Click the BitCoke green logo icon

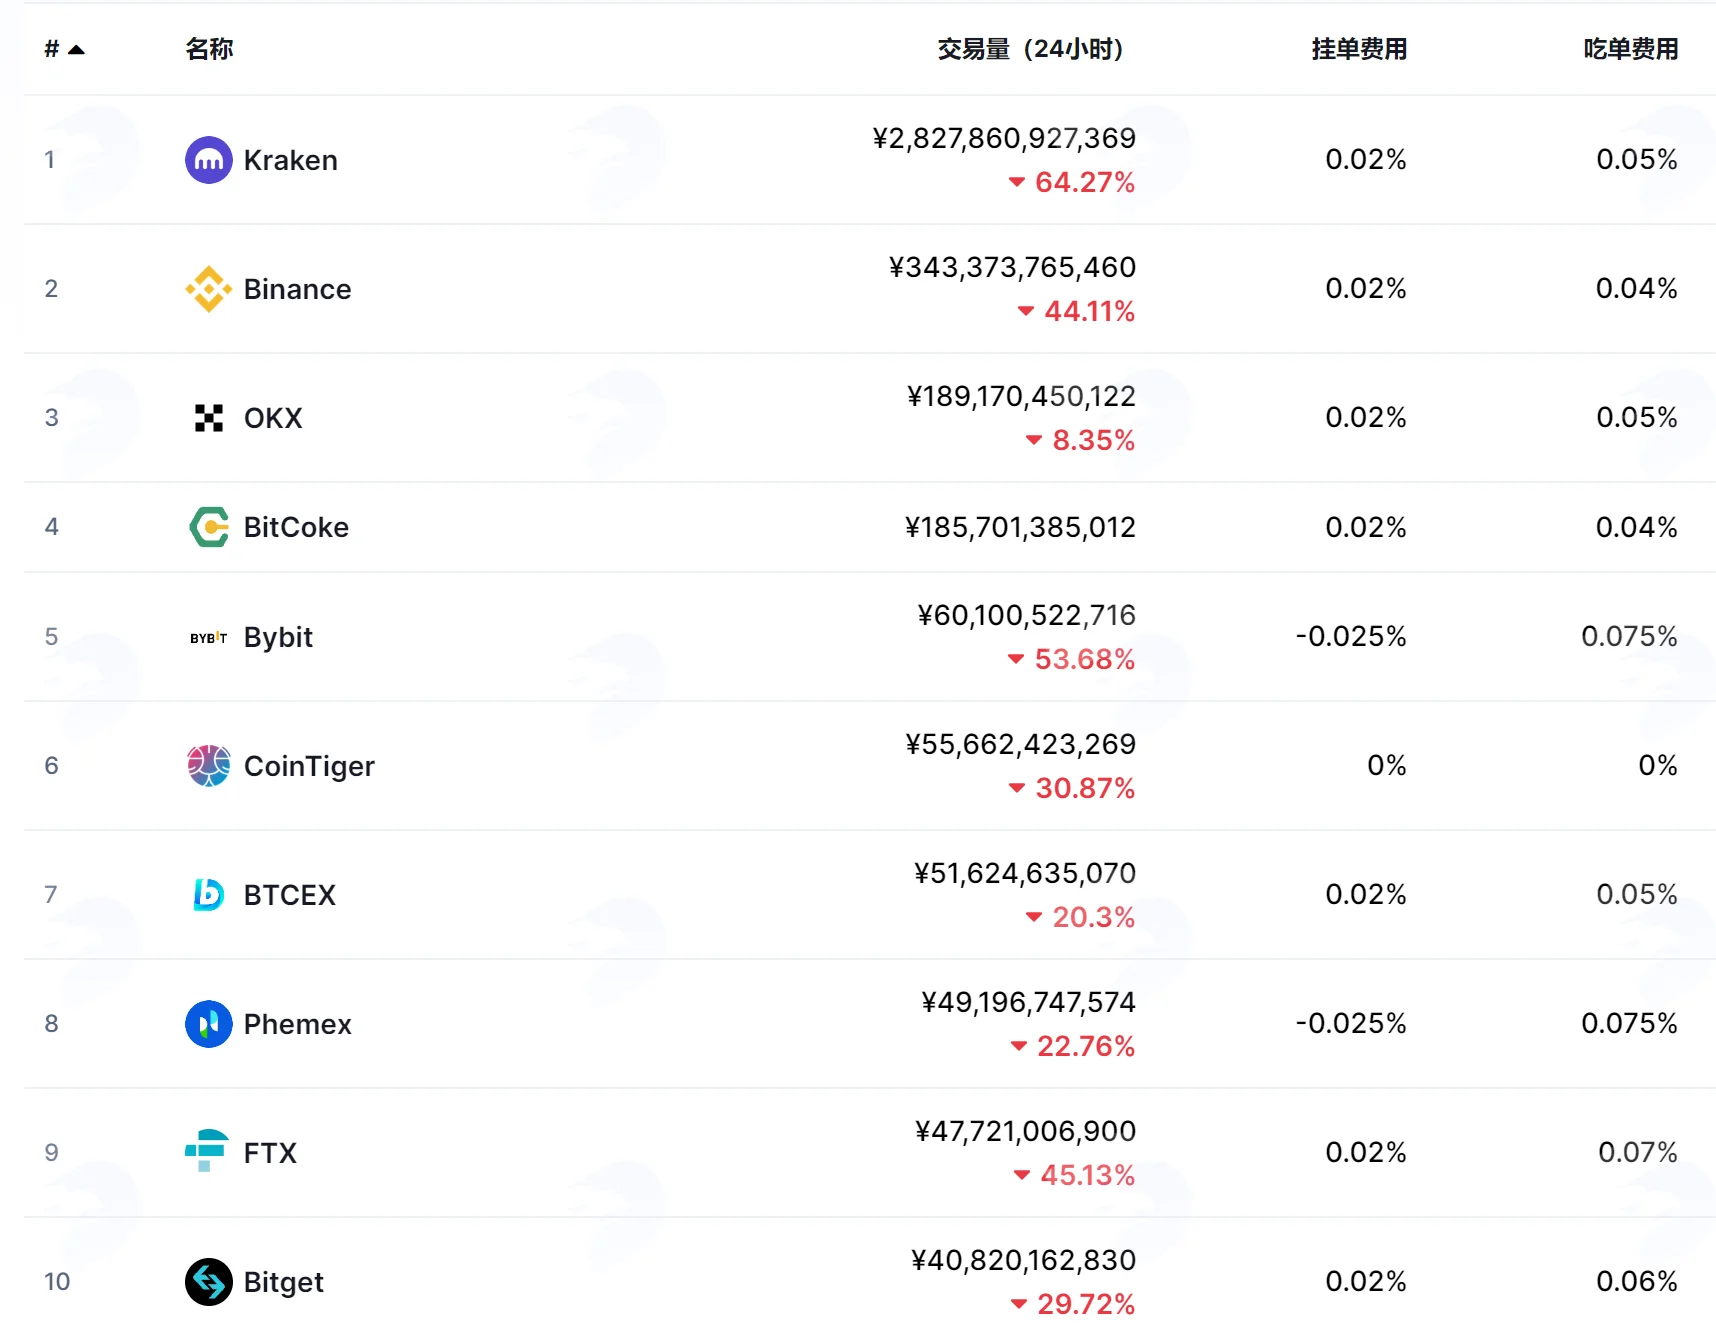tap(209, 527)
